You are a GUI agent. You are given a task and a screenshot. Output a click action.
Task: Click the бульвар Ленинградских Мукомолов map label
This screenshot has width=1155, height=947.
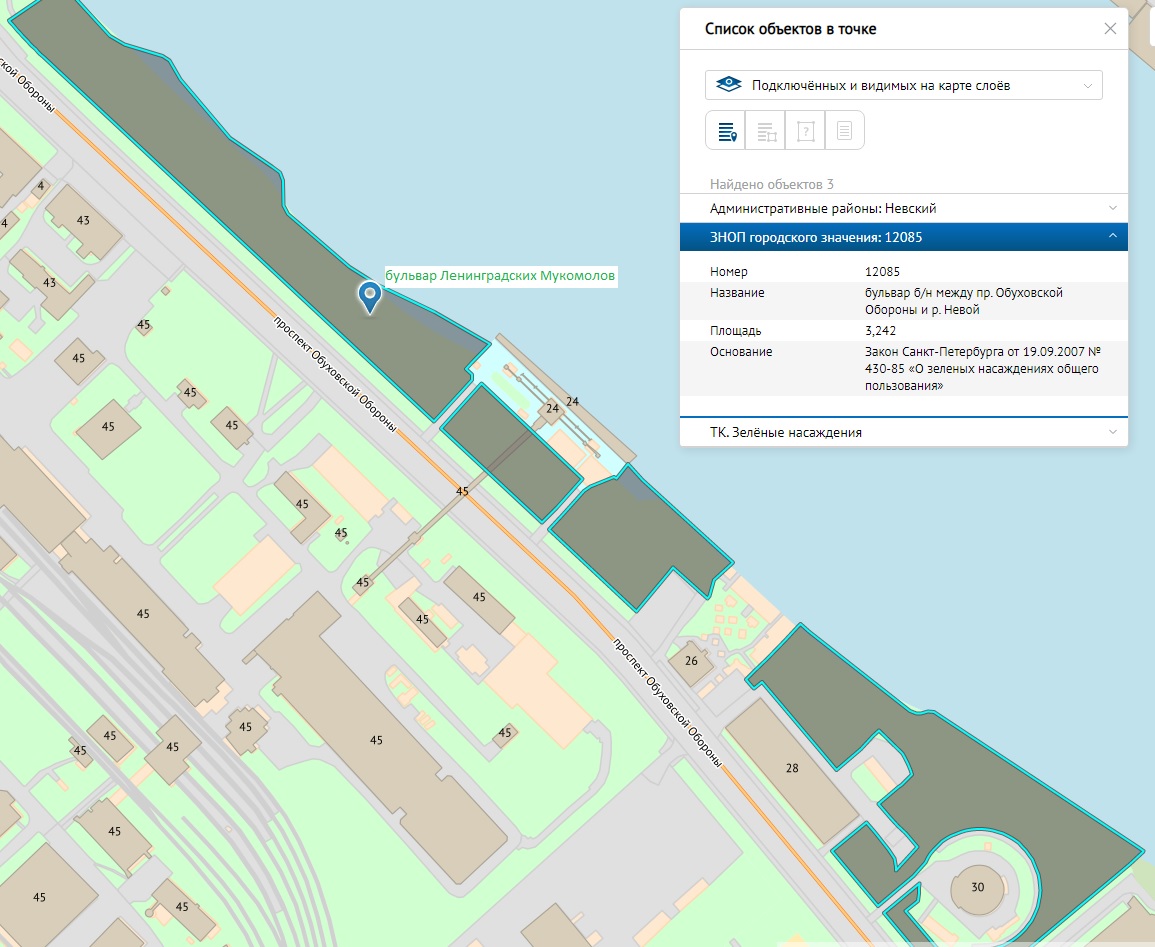[500, 275]
